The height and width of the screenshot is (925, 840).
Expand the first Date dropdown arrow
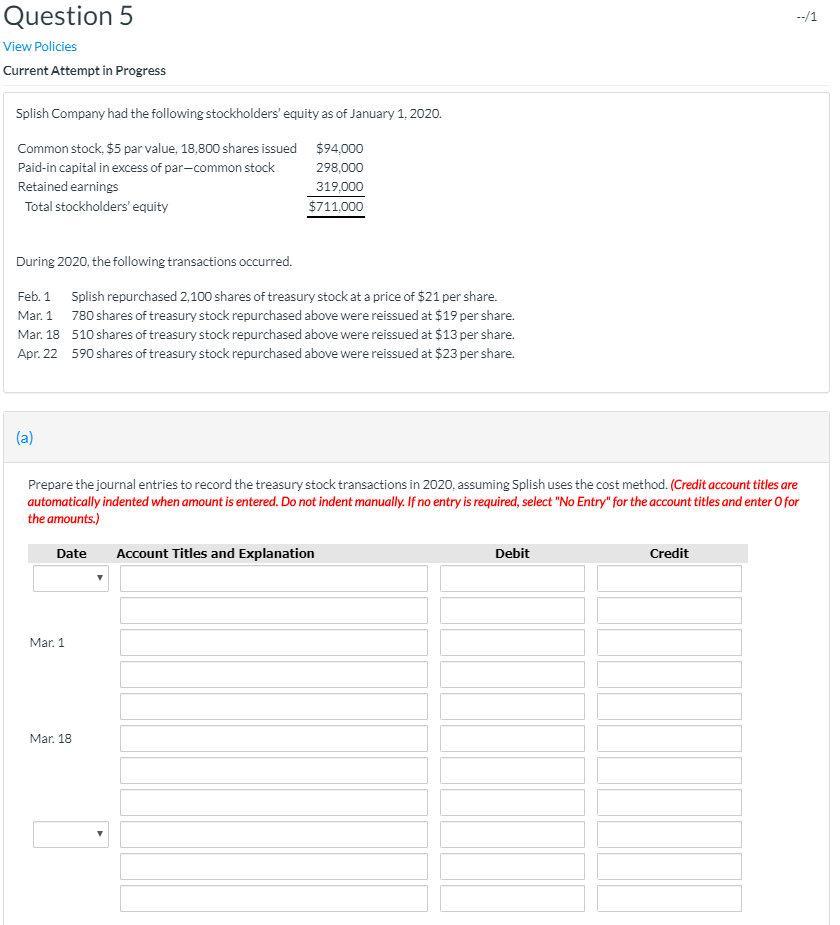pyautogui.click(x=100, y=578)
